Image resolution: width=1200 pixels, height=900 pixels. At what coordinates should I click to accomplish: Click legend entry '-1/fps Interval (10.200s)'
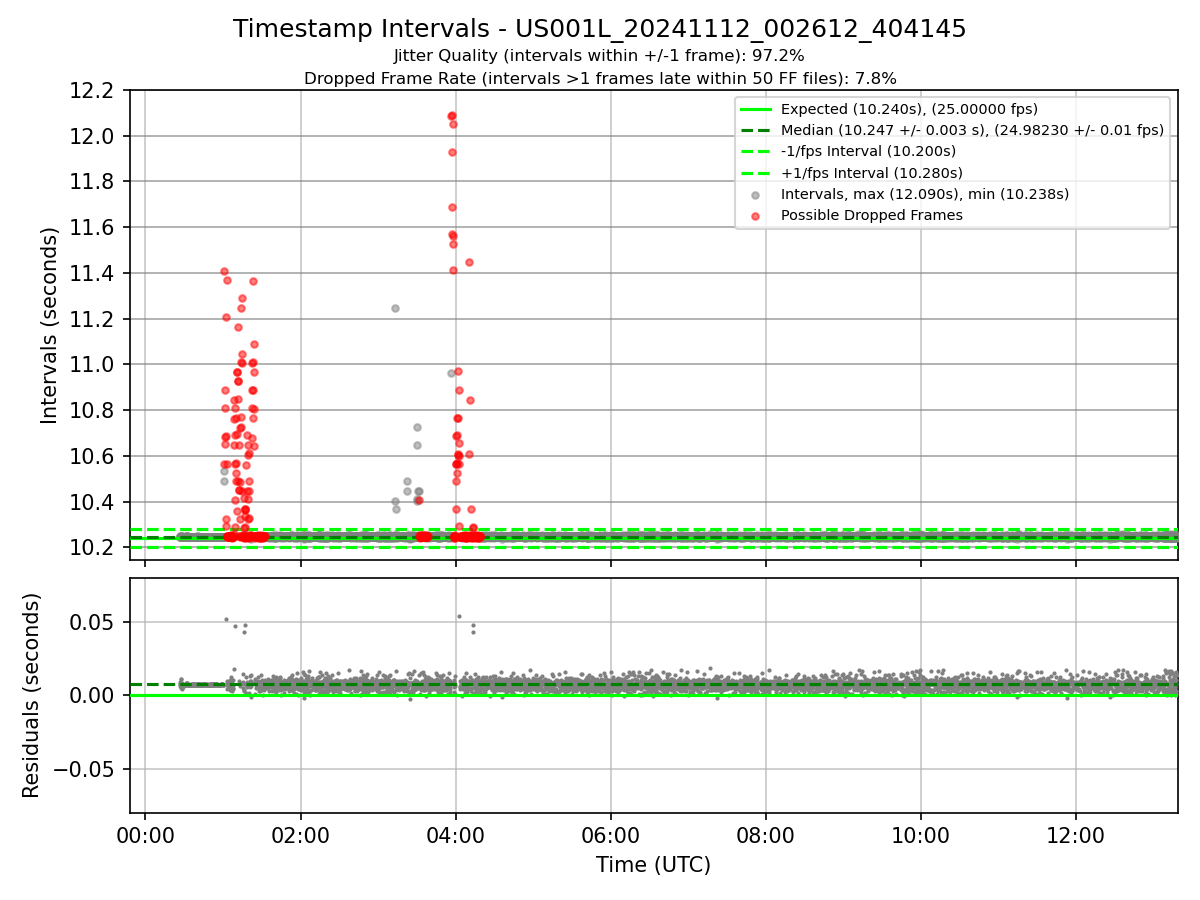click(x=868, y=151)
